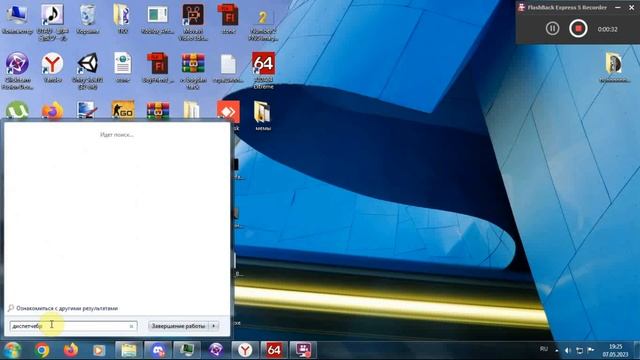Select the CS:GO desktop shortcut

coord(123,110)
